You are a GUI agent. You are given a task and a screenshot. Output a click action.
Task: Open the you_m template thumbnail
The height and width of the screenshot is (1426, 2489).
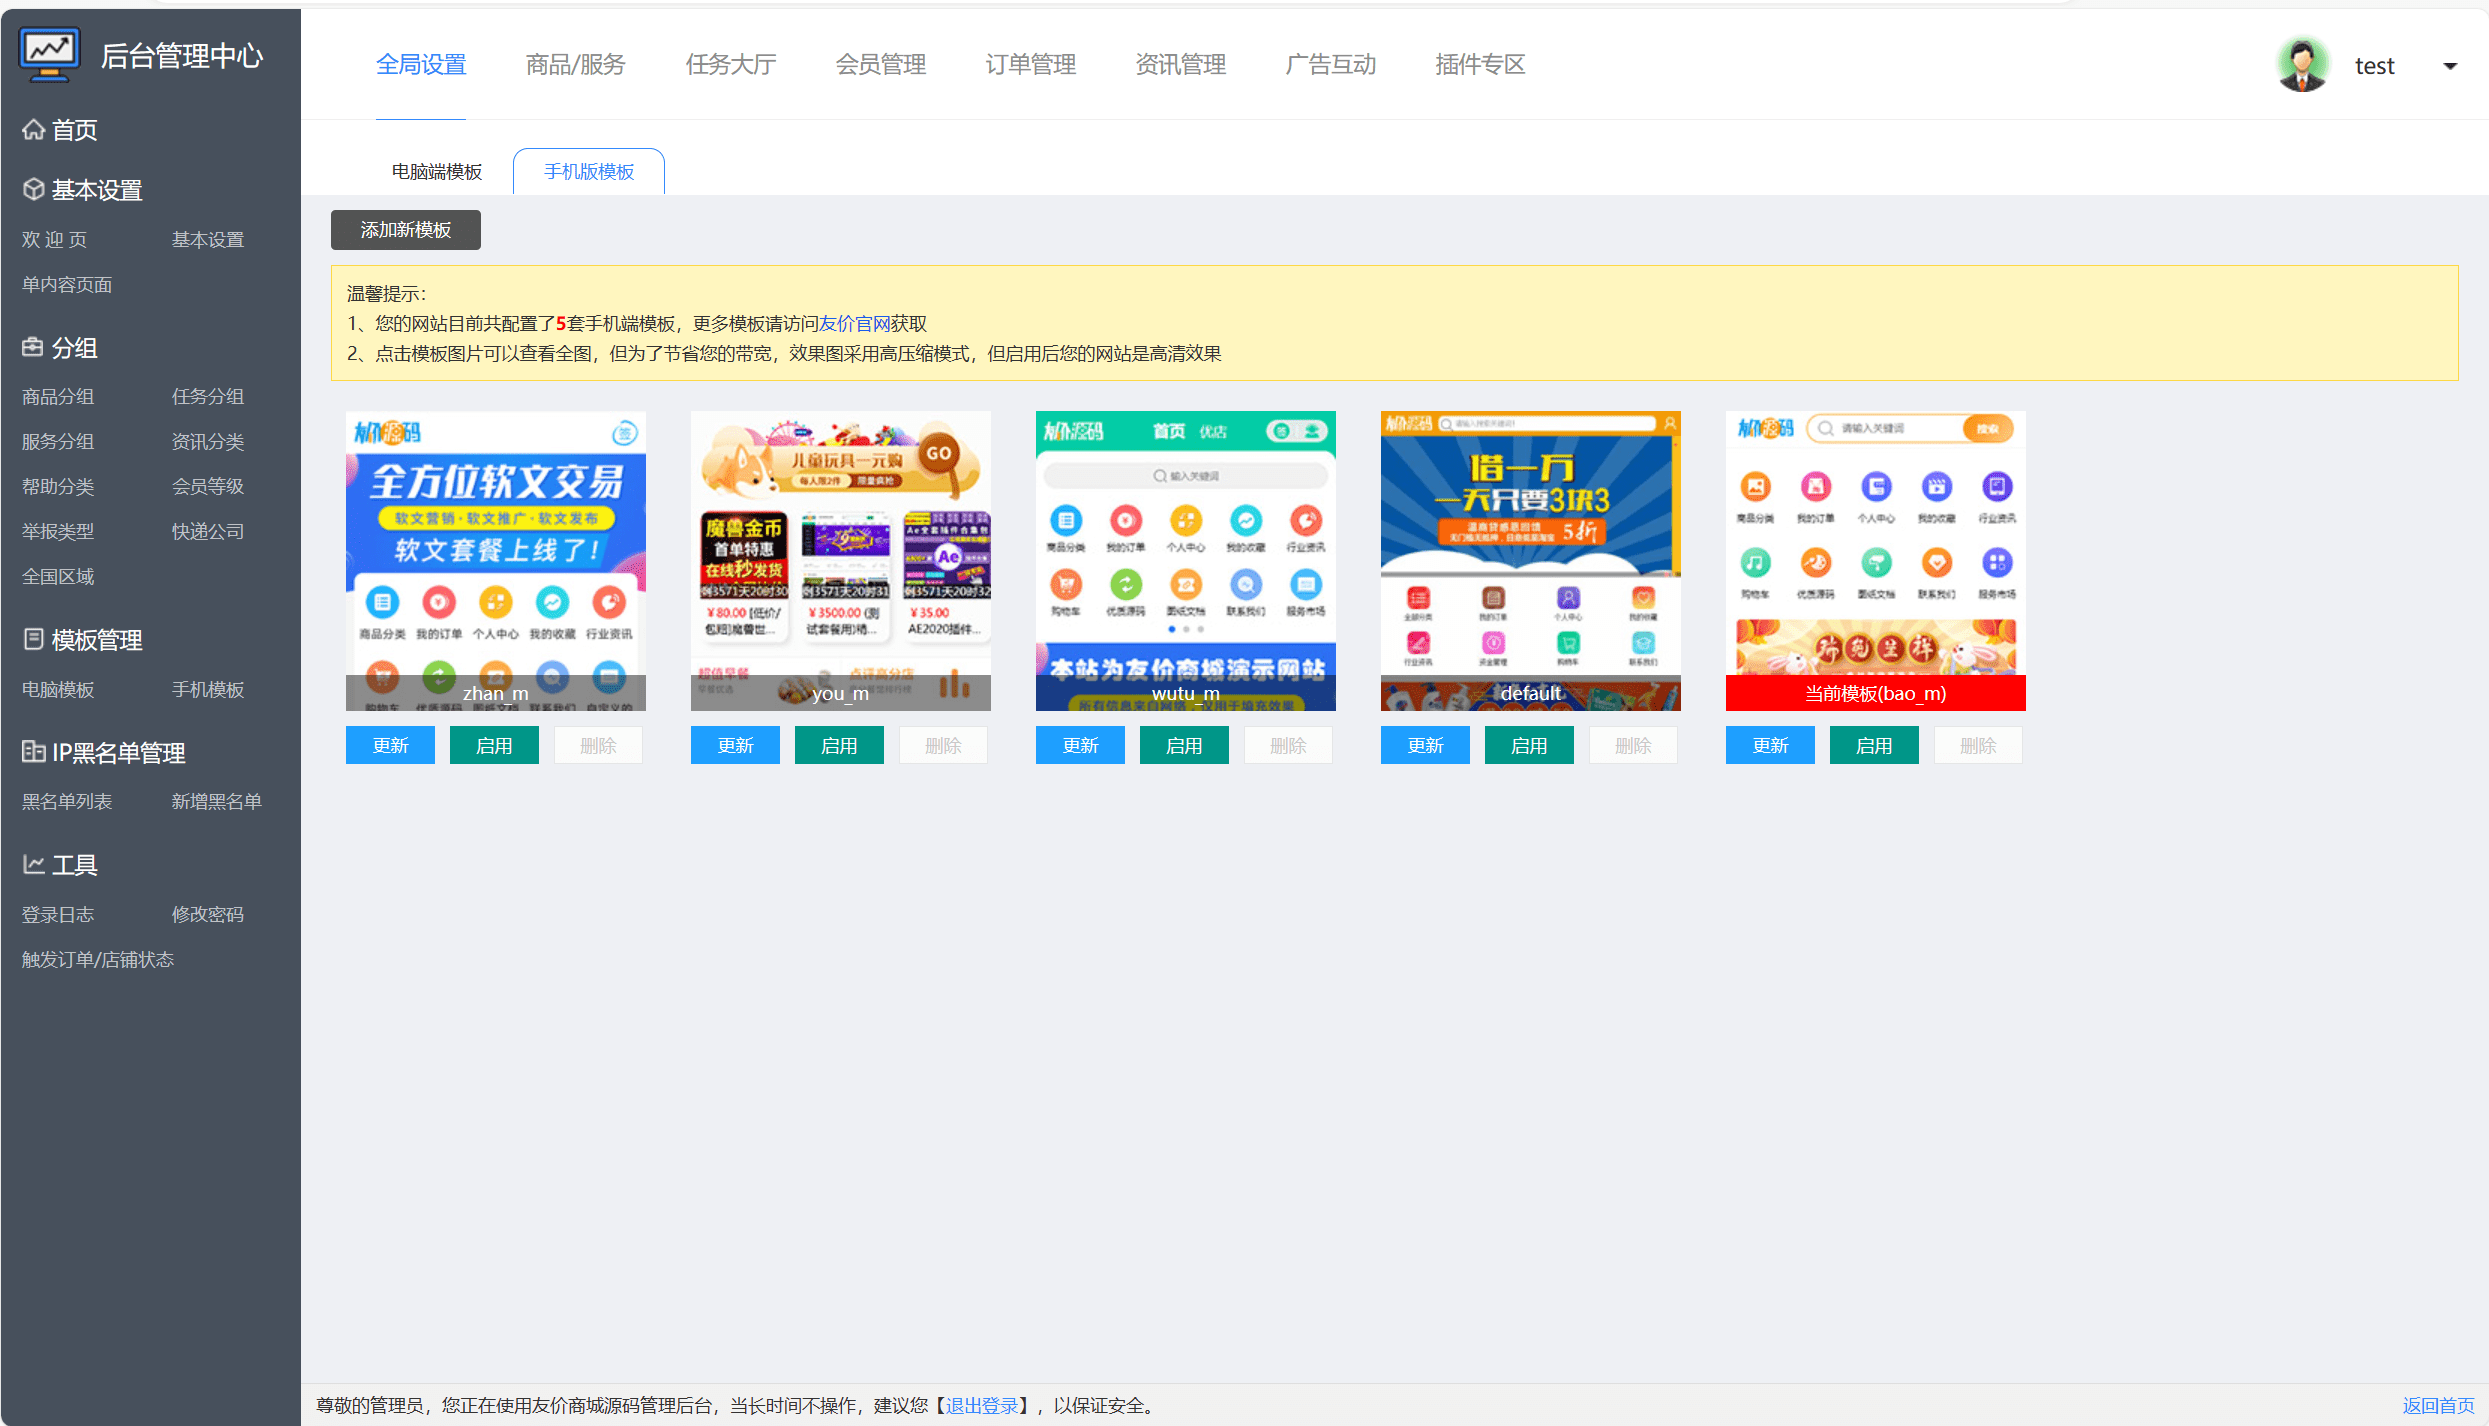841,561
